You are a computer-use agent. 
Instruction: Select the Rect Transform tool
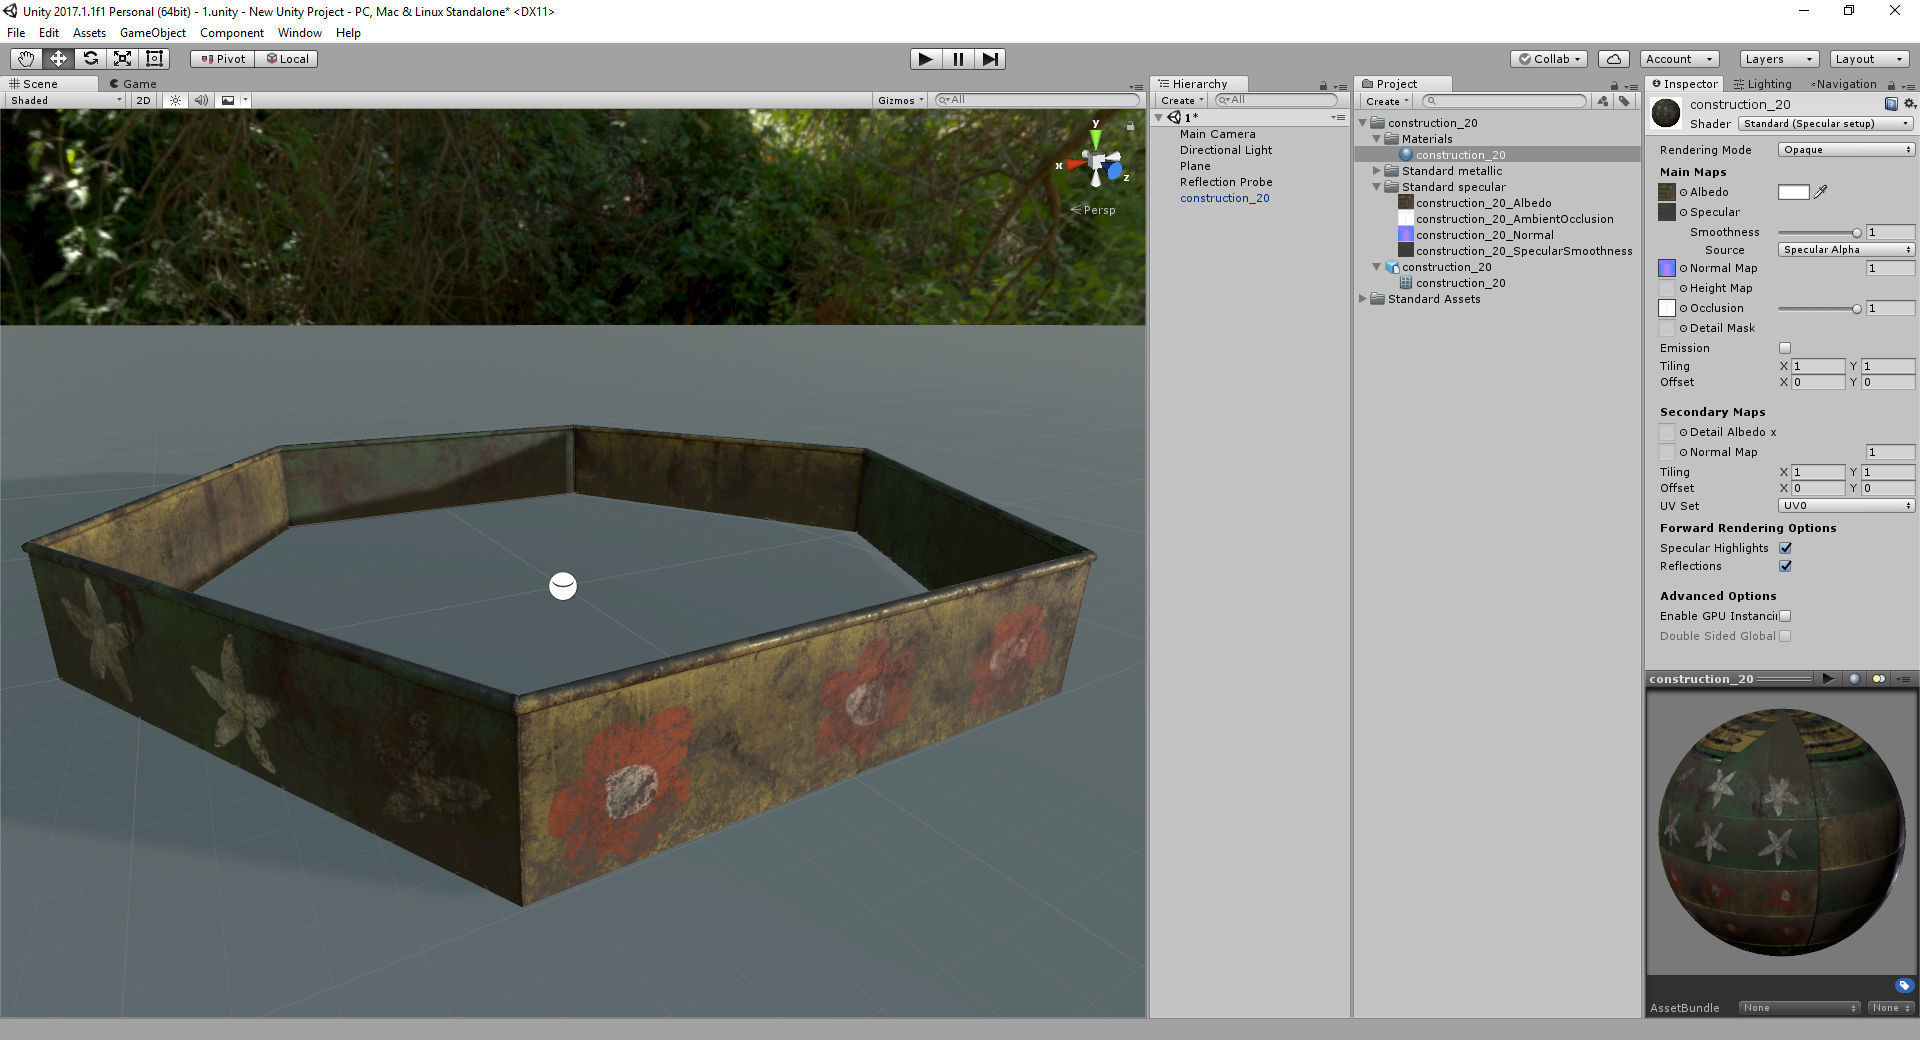tap(154, 59)
